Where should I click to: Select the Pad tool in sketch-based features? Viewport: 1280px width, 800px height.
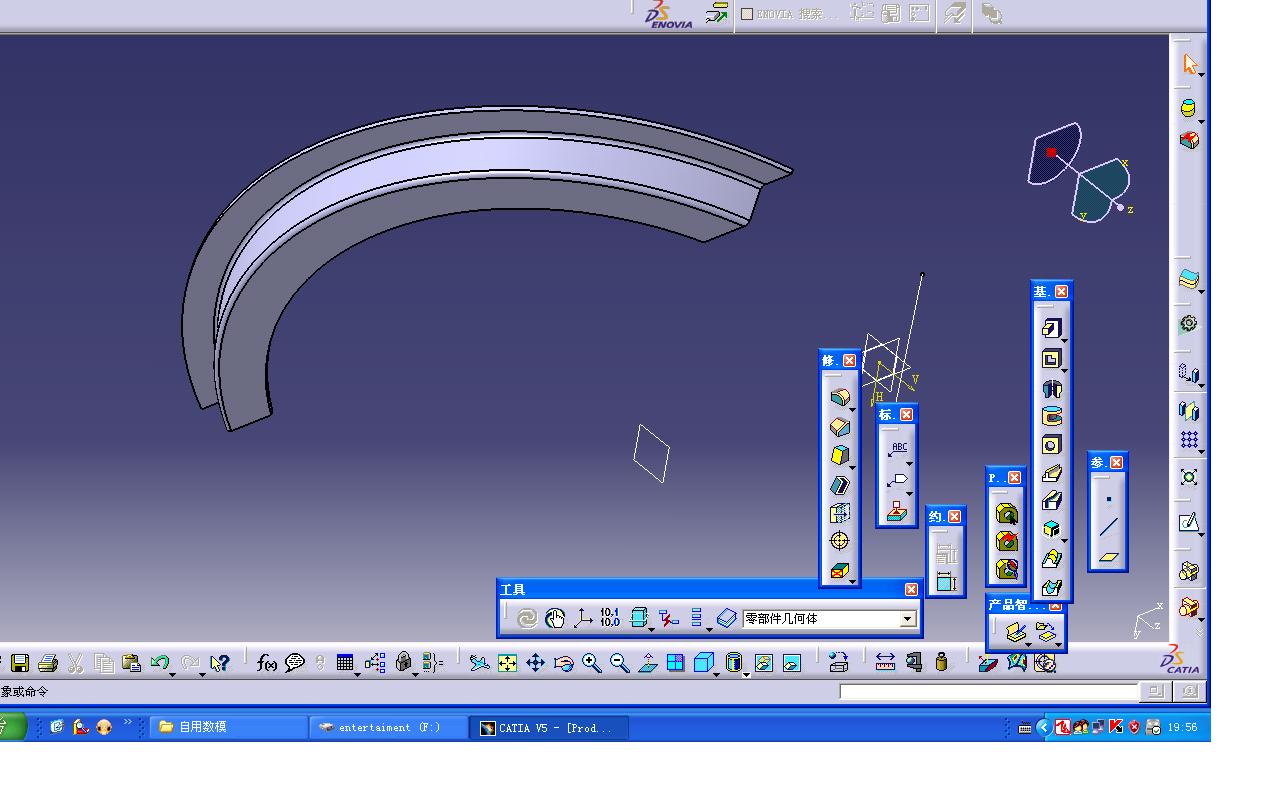click(x=1051, y=328)
